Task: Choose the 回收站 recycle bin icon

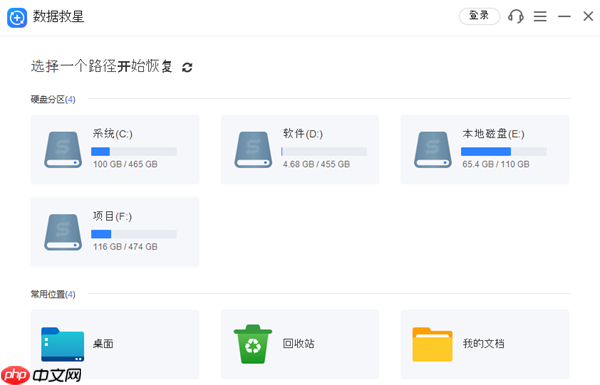Action: coord(253,344)
